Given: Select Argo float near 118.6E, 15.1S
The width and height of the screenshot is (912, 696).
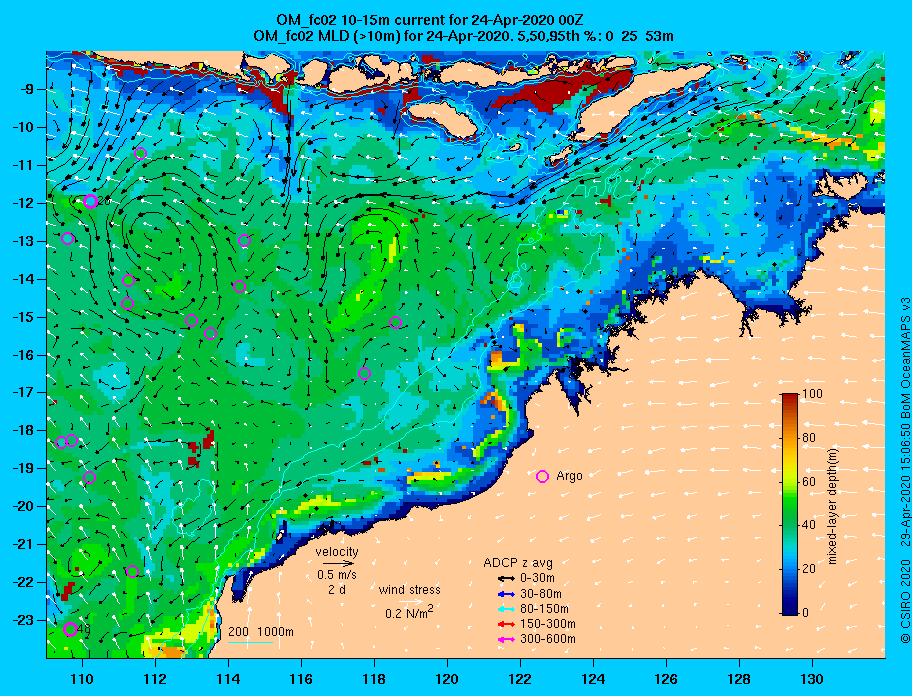Looking at the screenshot, I should coord(396,323).
